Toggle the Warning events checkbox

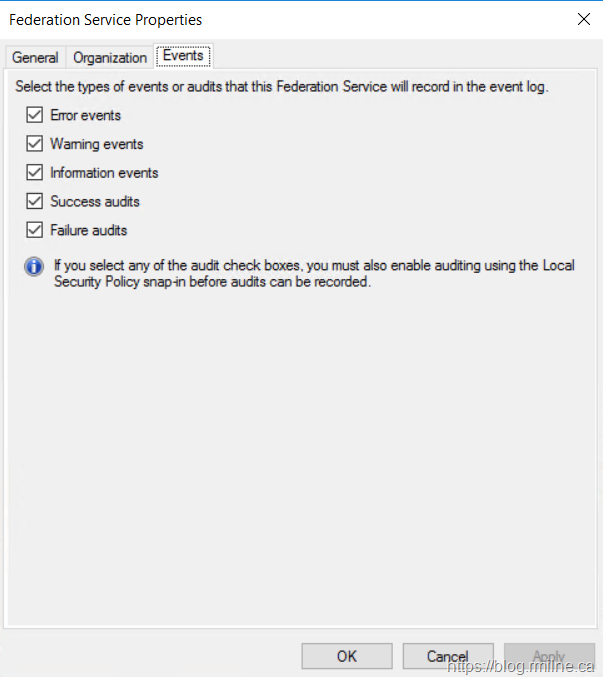pyautogui.click(x=35, y=144)
